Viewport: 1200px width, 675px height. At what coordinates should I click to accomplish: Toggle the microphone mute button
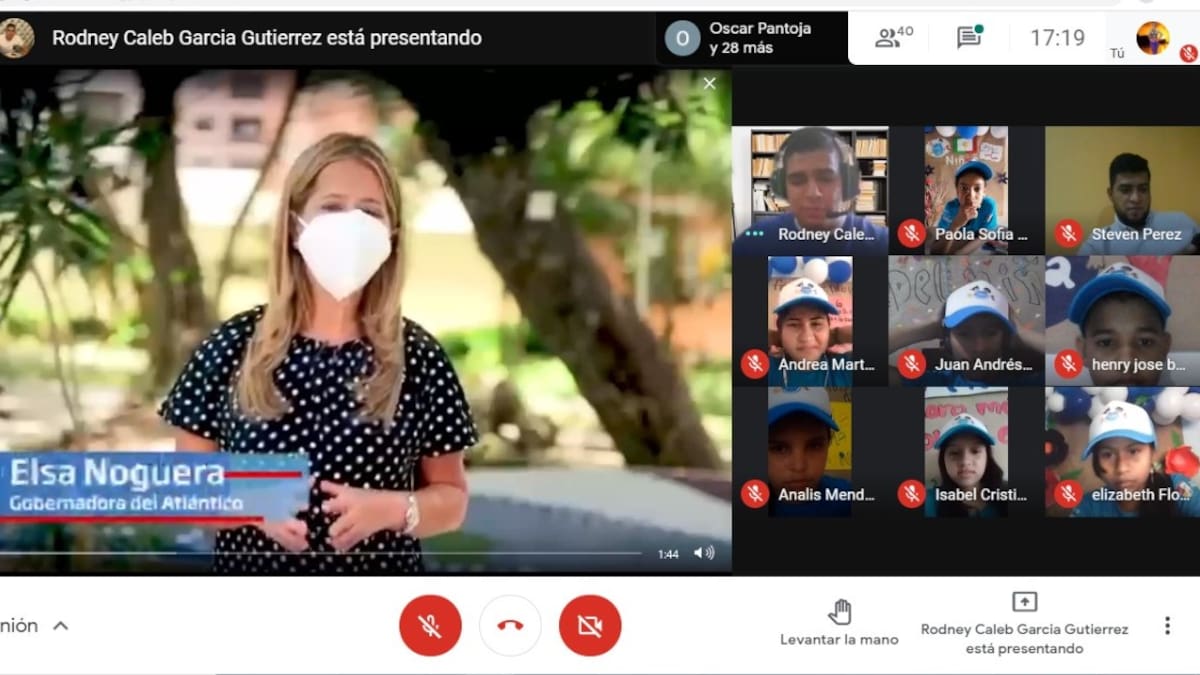[x=430, y=626]
